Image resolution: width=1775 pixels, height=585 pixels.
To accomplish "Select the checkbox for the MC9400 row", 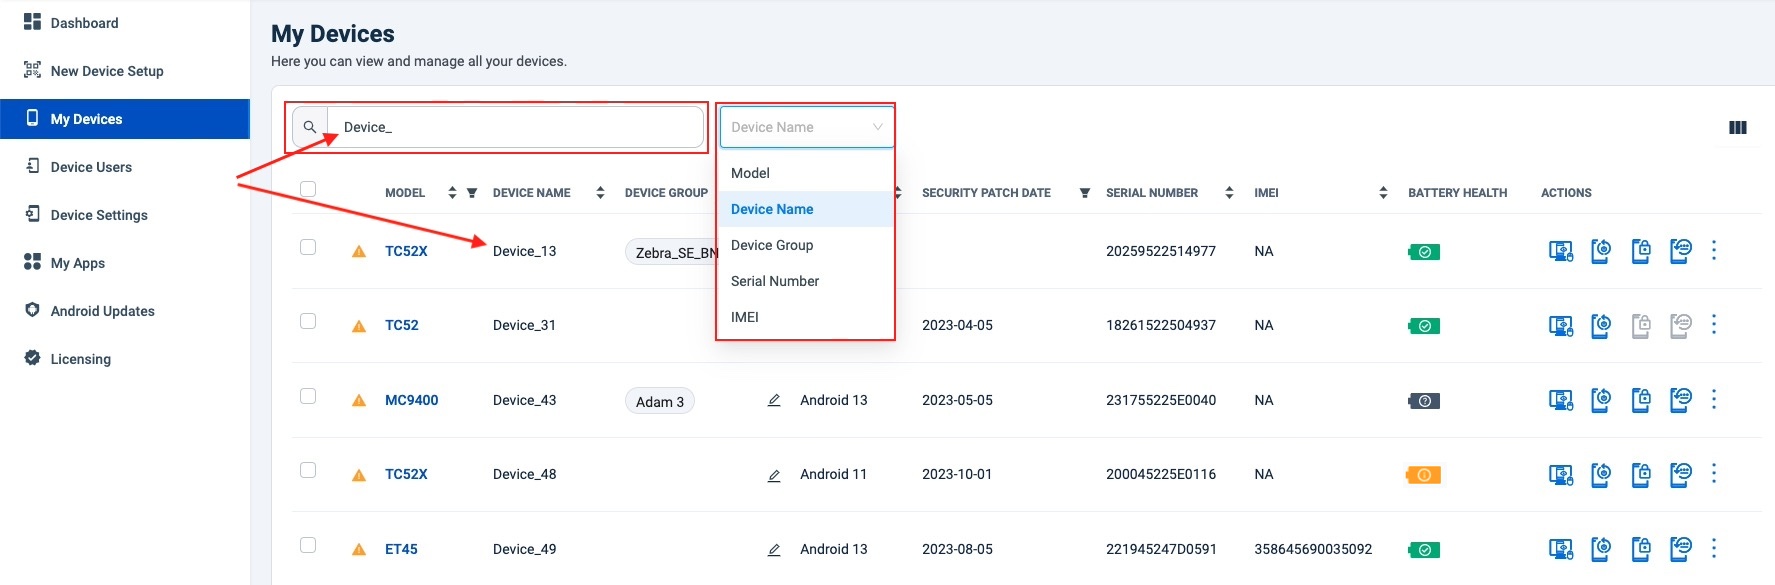I will point(308,396).
